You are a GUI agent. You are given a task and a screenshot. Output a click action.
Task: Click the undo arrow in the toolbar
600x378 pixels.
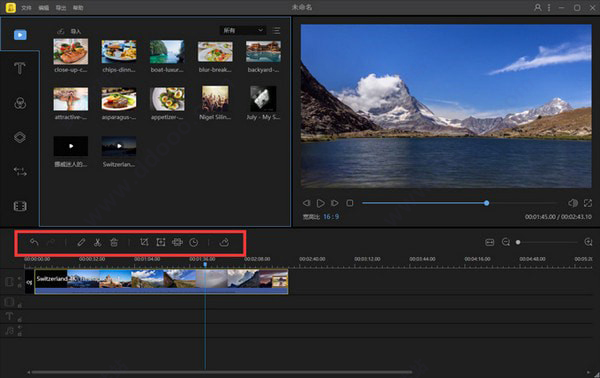tap(34, 242)
